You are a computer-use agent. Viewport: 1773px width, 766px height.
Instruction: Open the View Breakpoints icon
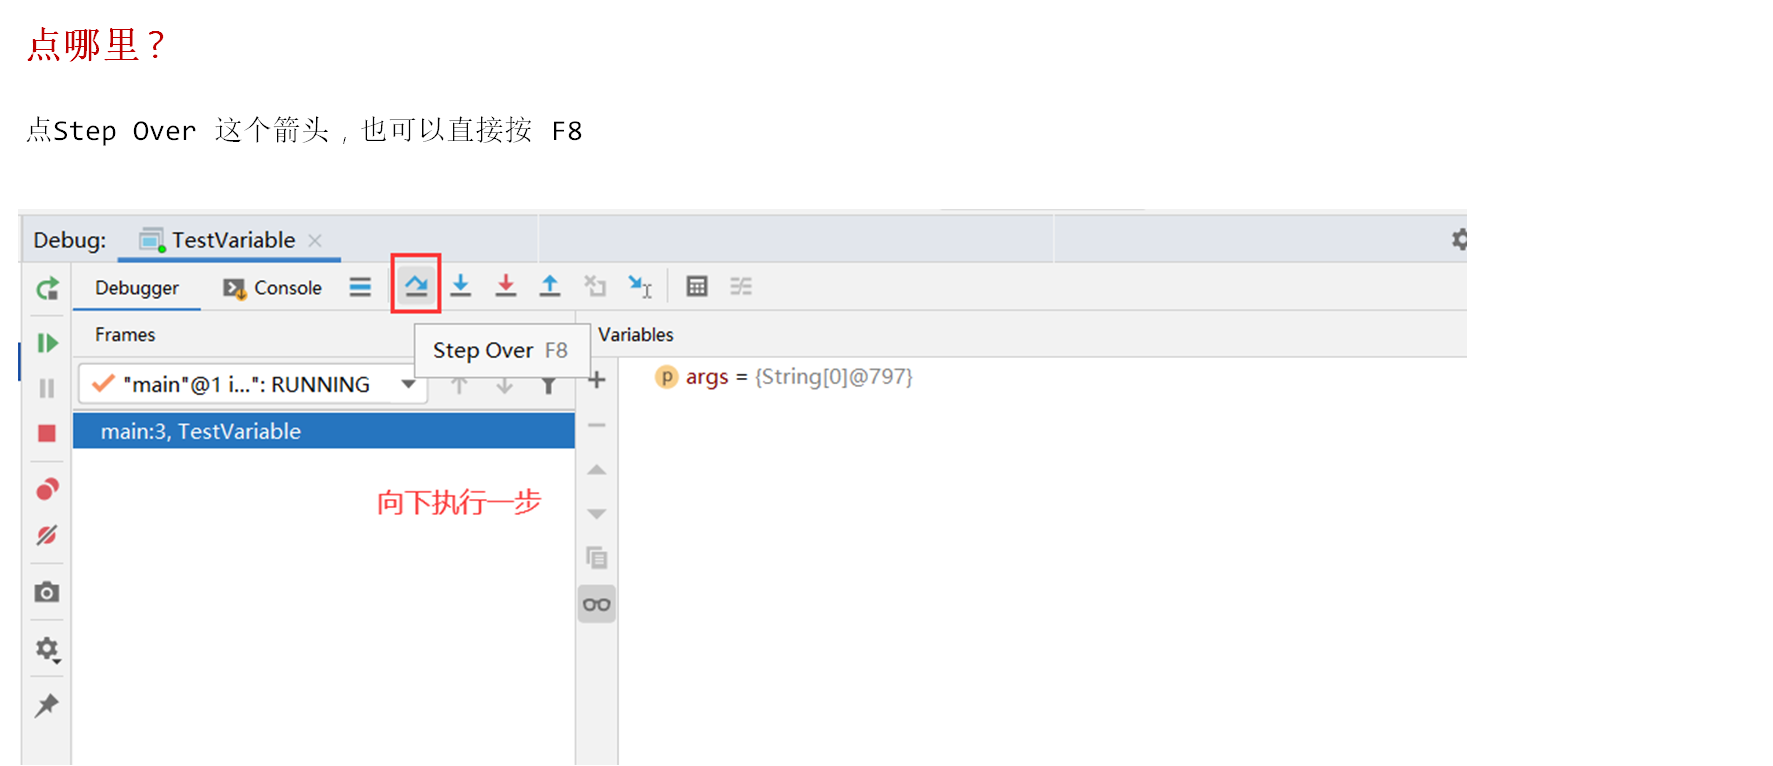point(47,489)
